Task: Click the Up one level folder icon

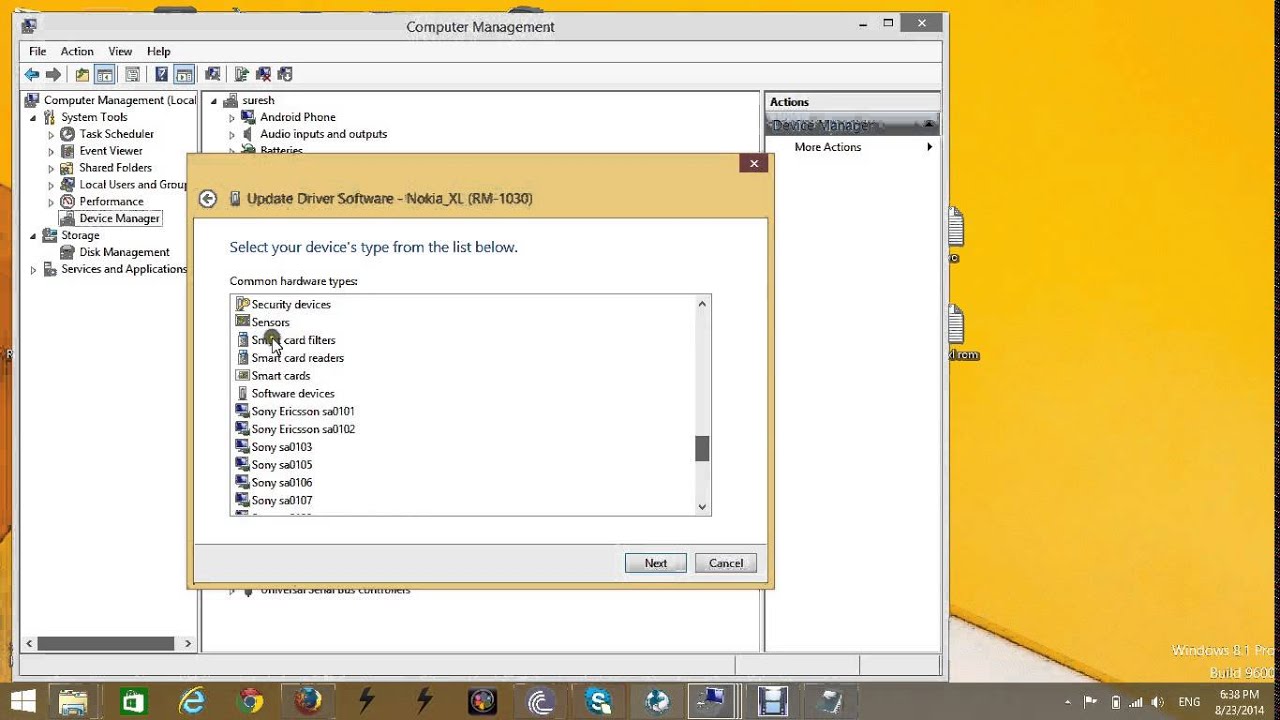Action: click(x=82, y=74)
